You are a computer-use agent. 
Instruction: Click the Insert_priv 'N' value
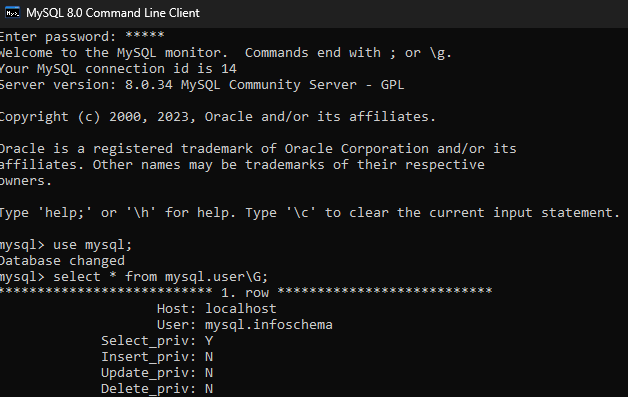pyautogui.click(x=209, y=357)
